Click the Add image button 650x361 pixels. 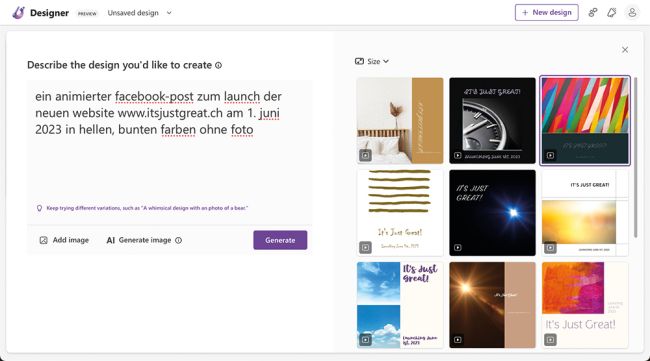coord(64,240)
